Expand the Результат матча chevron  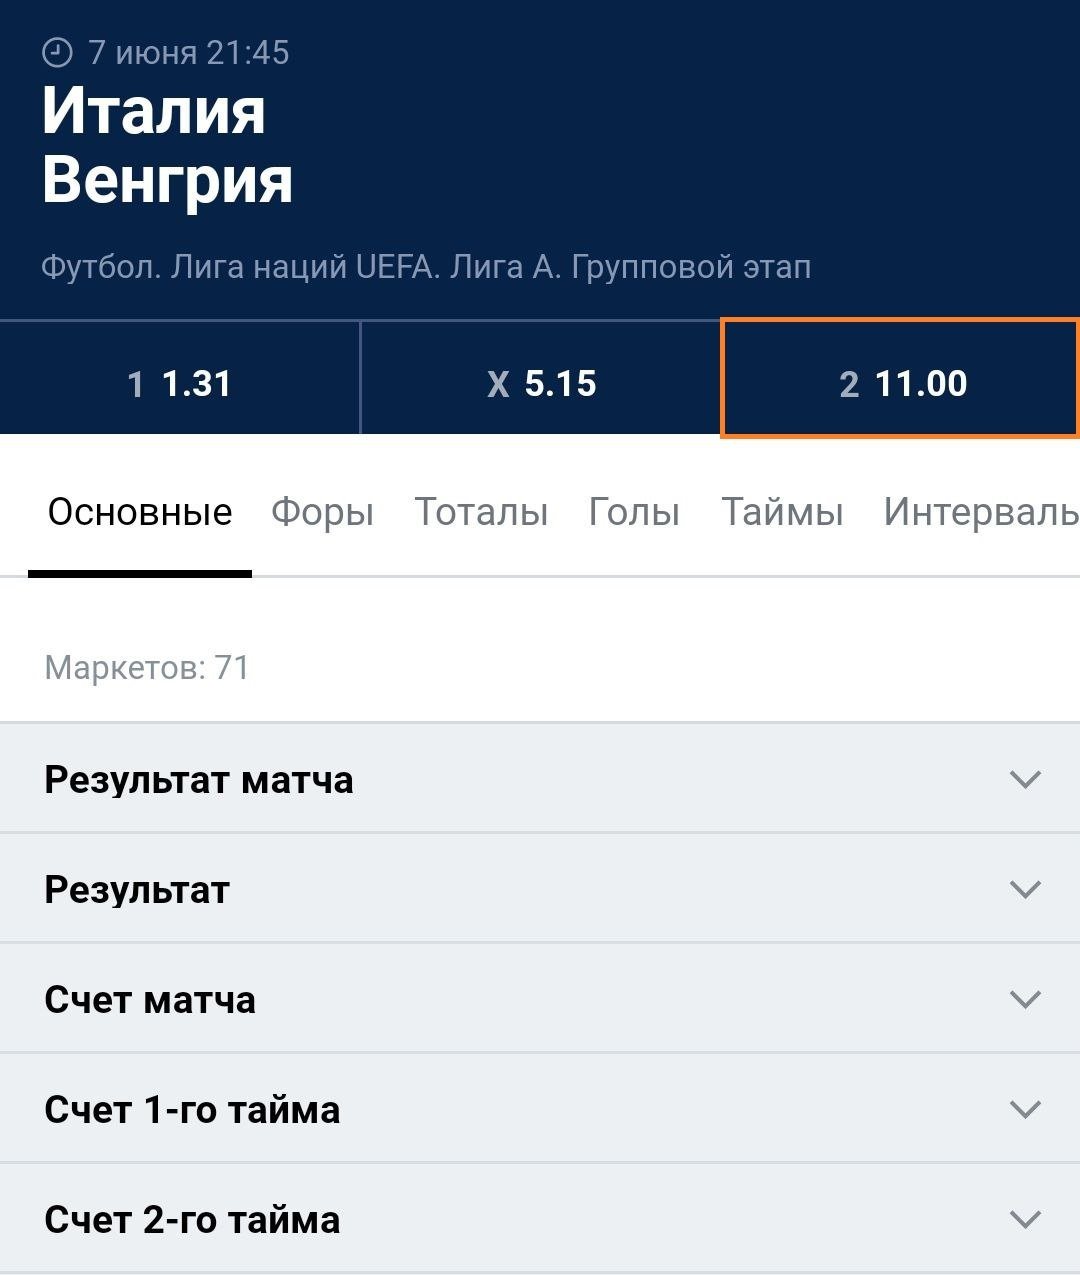[x=1025, y=779]
